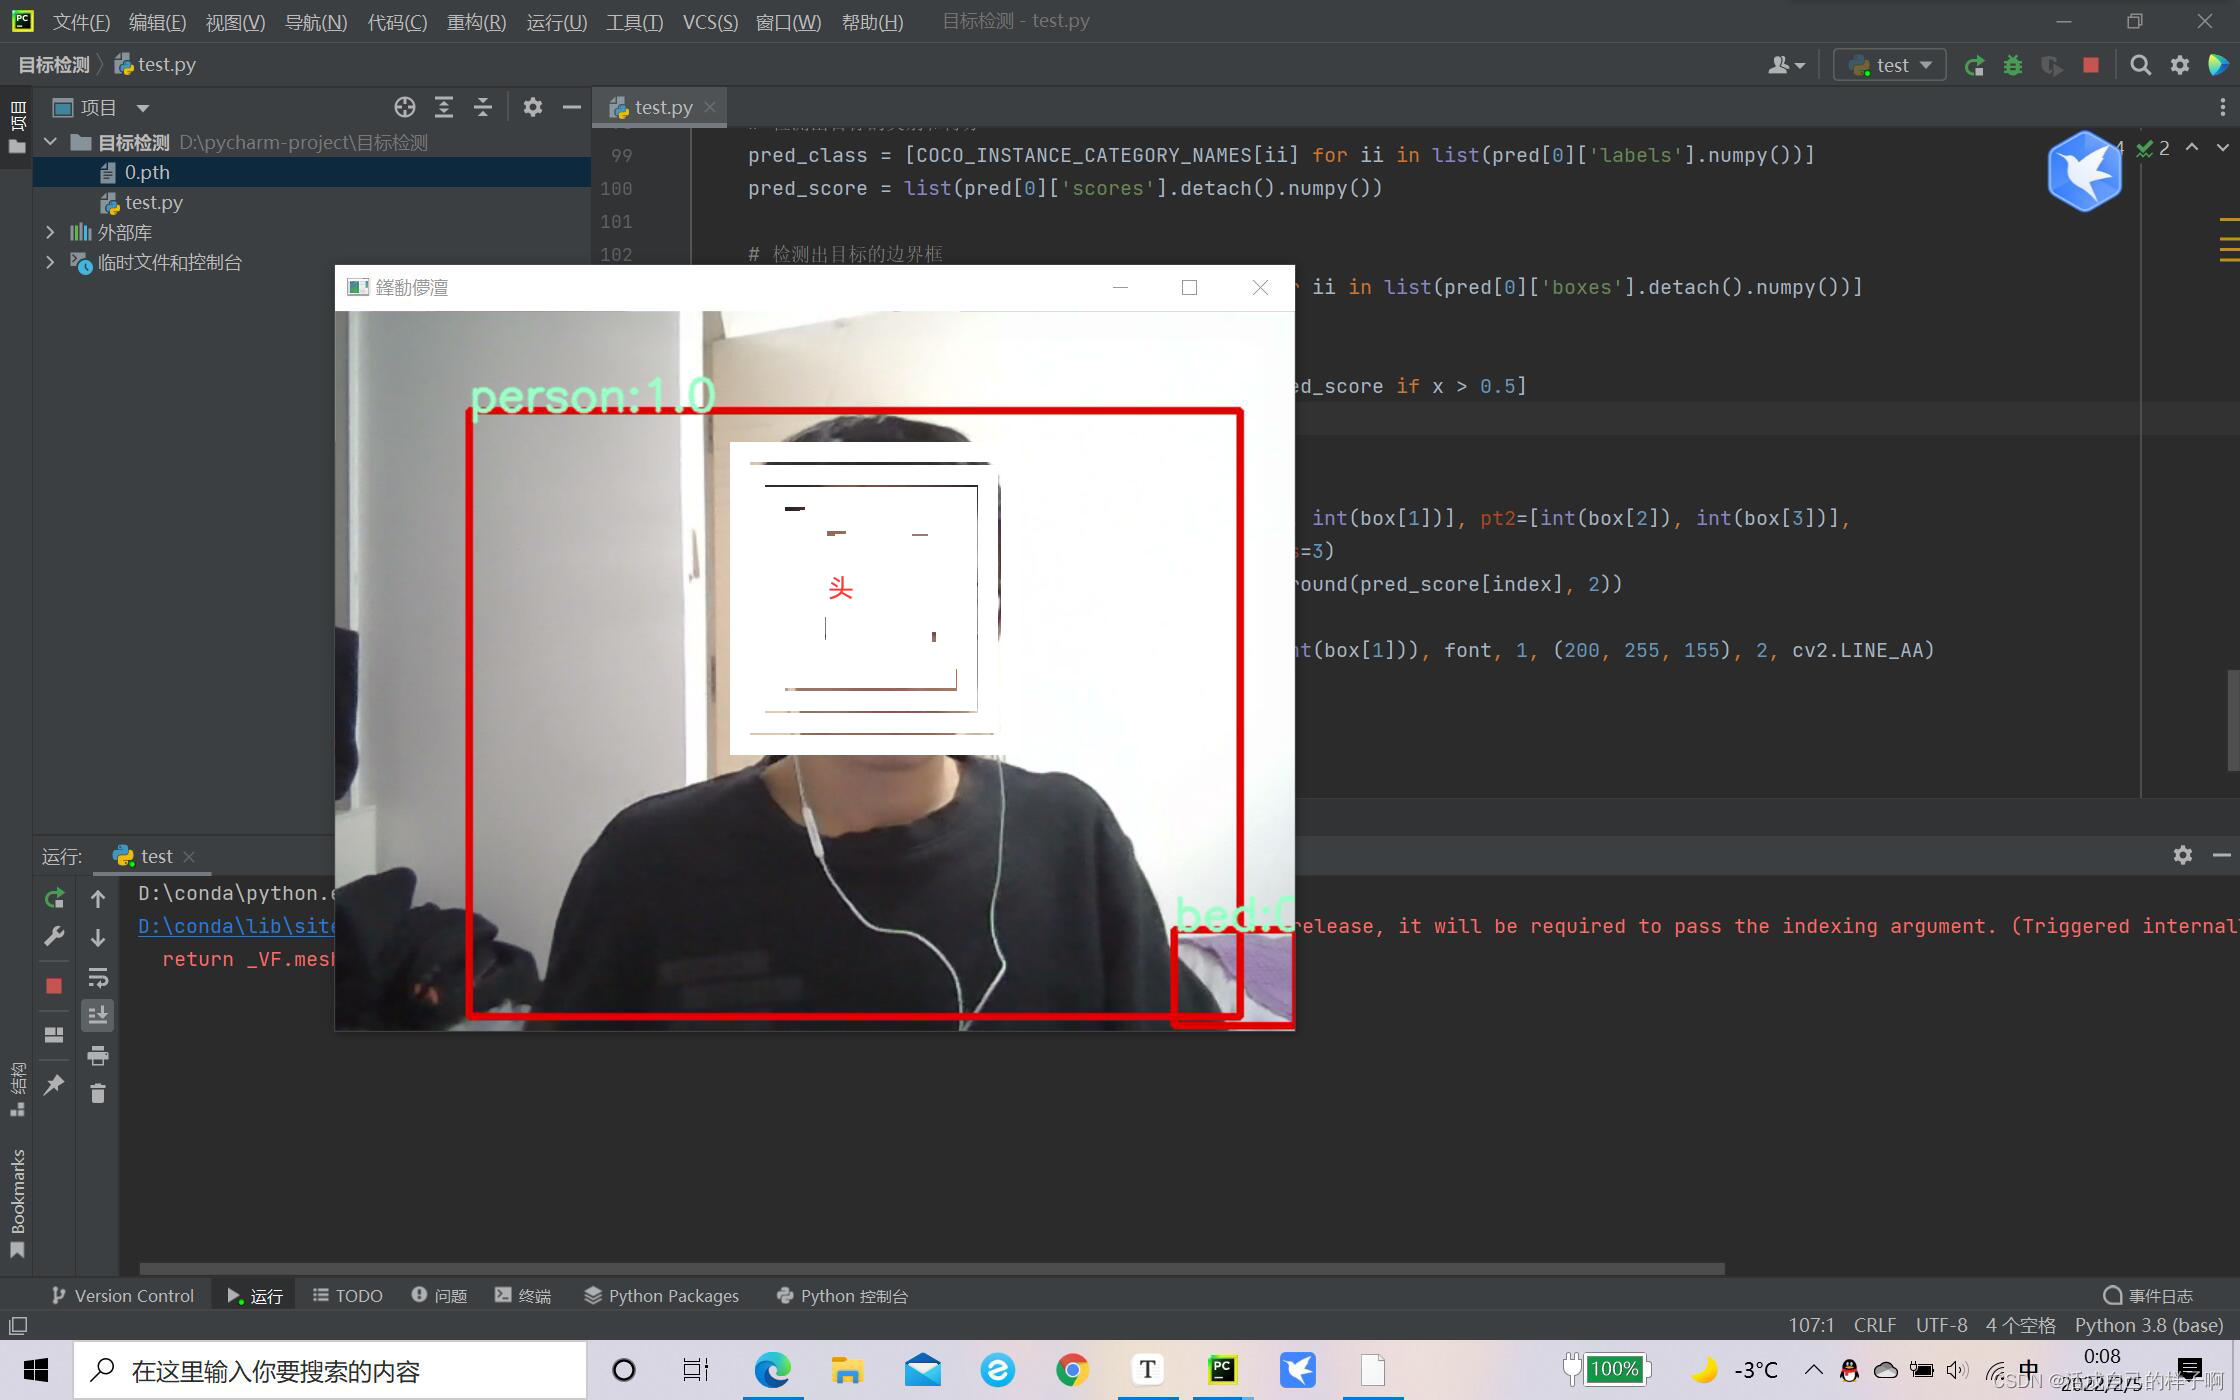Expand the 临时文件和控制台 tree node
The width and height of the screenshot is (2240, 1400).
click(50, 262)
